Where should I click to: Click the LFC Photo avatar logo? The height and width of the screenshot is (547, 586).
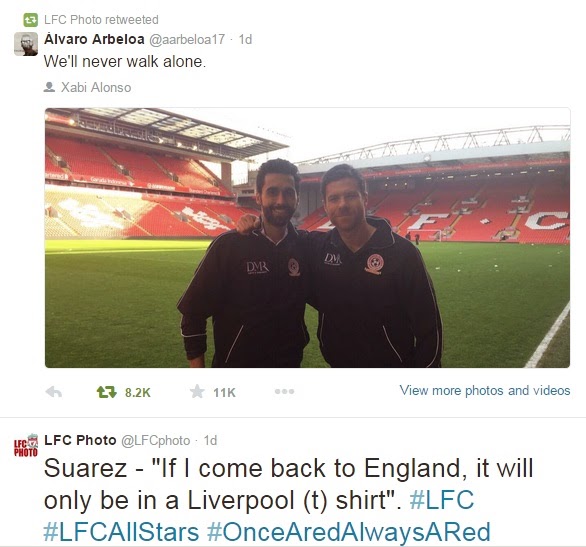tap(26, 445)
